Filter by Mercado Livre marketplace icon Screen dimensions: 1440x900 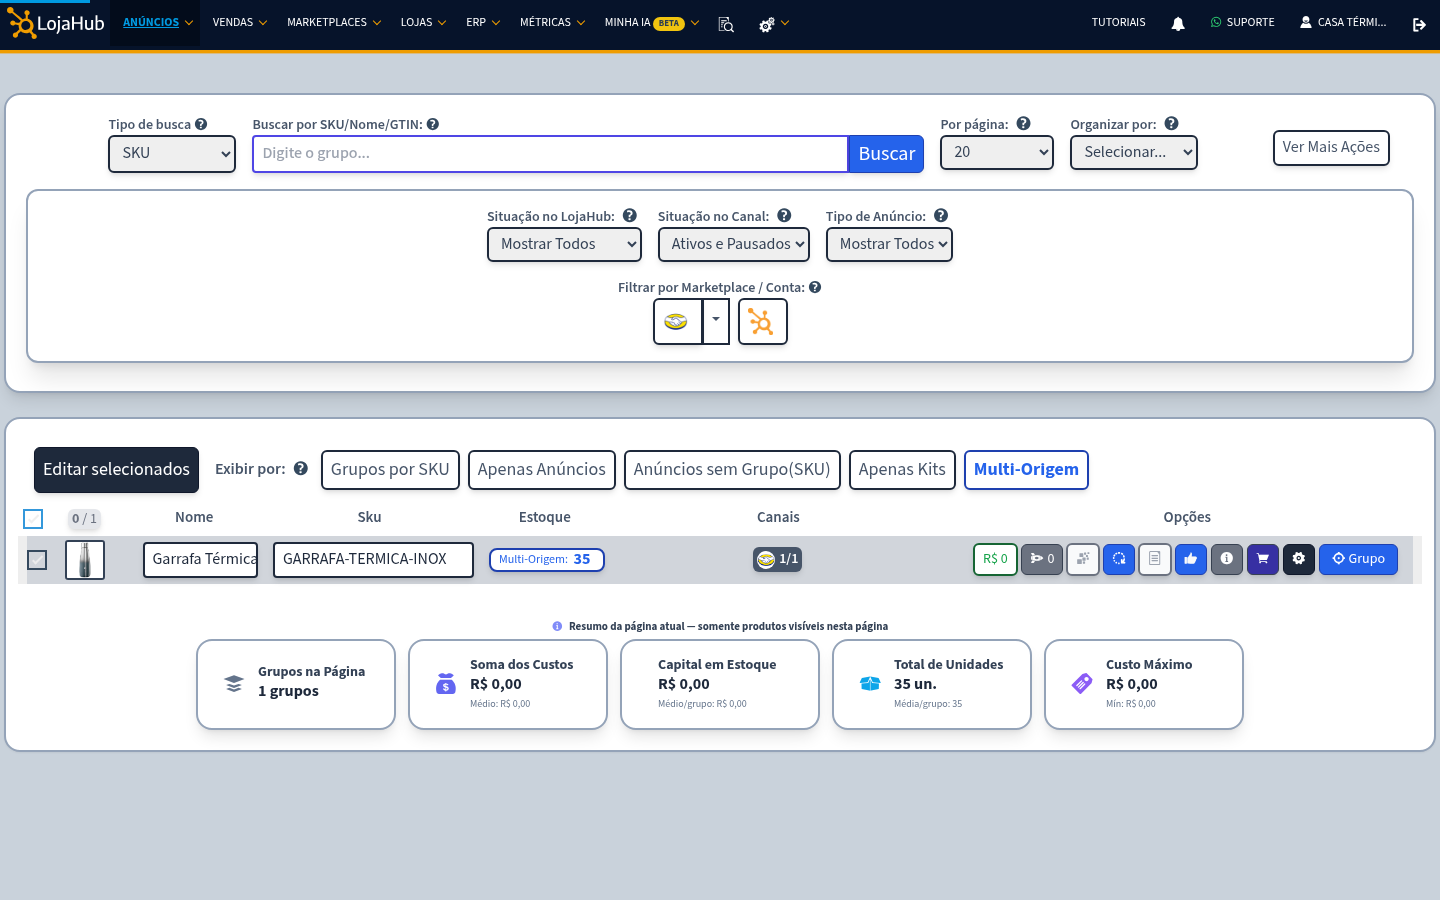tap(677, 322)
